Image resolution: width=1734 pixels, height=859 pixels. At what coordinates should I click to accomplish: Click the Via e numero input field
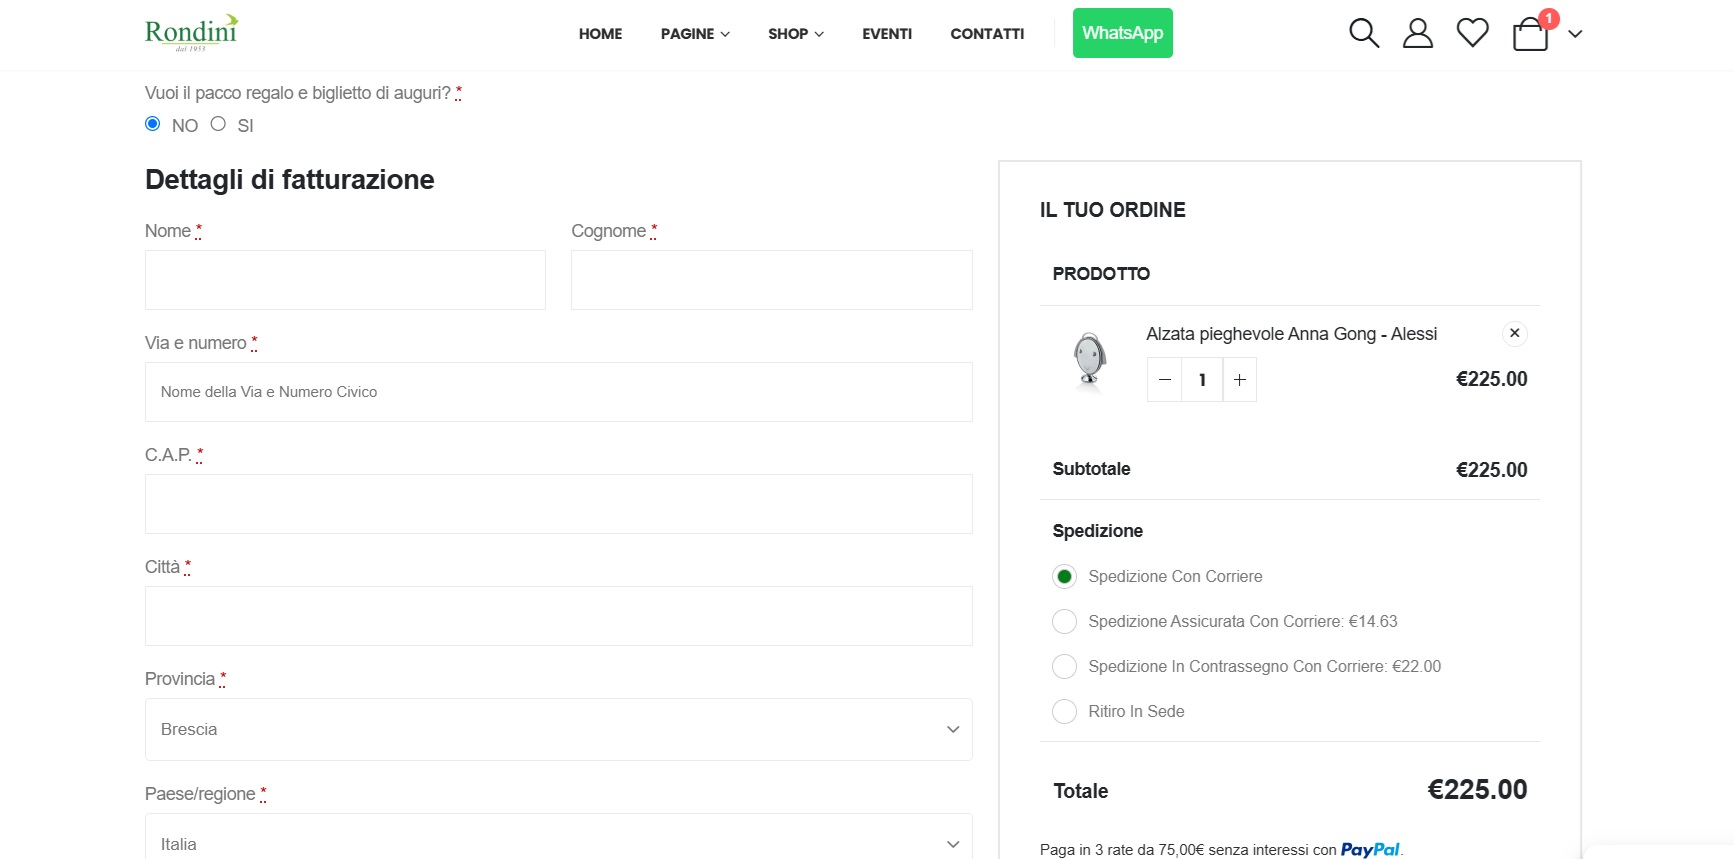tap(559, 392)
